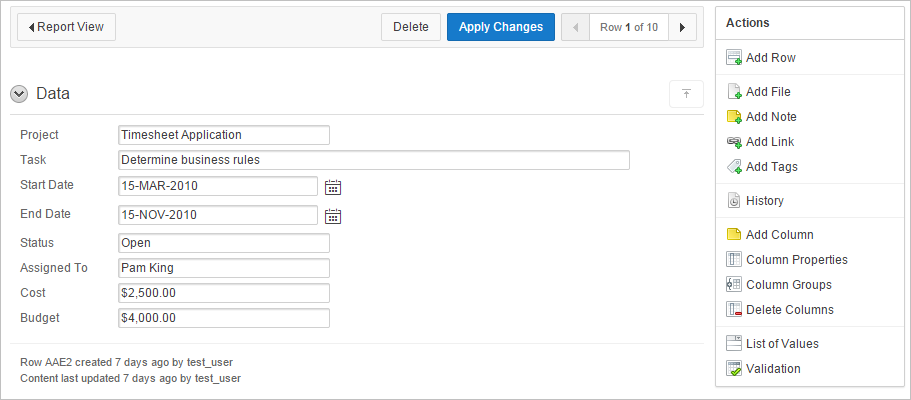Choose Delete Columns from Actions
The height and width of the screenshot is (400, 911).
789,310
